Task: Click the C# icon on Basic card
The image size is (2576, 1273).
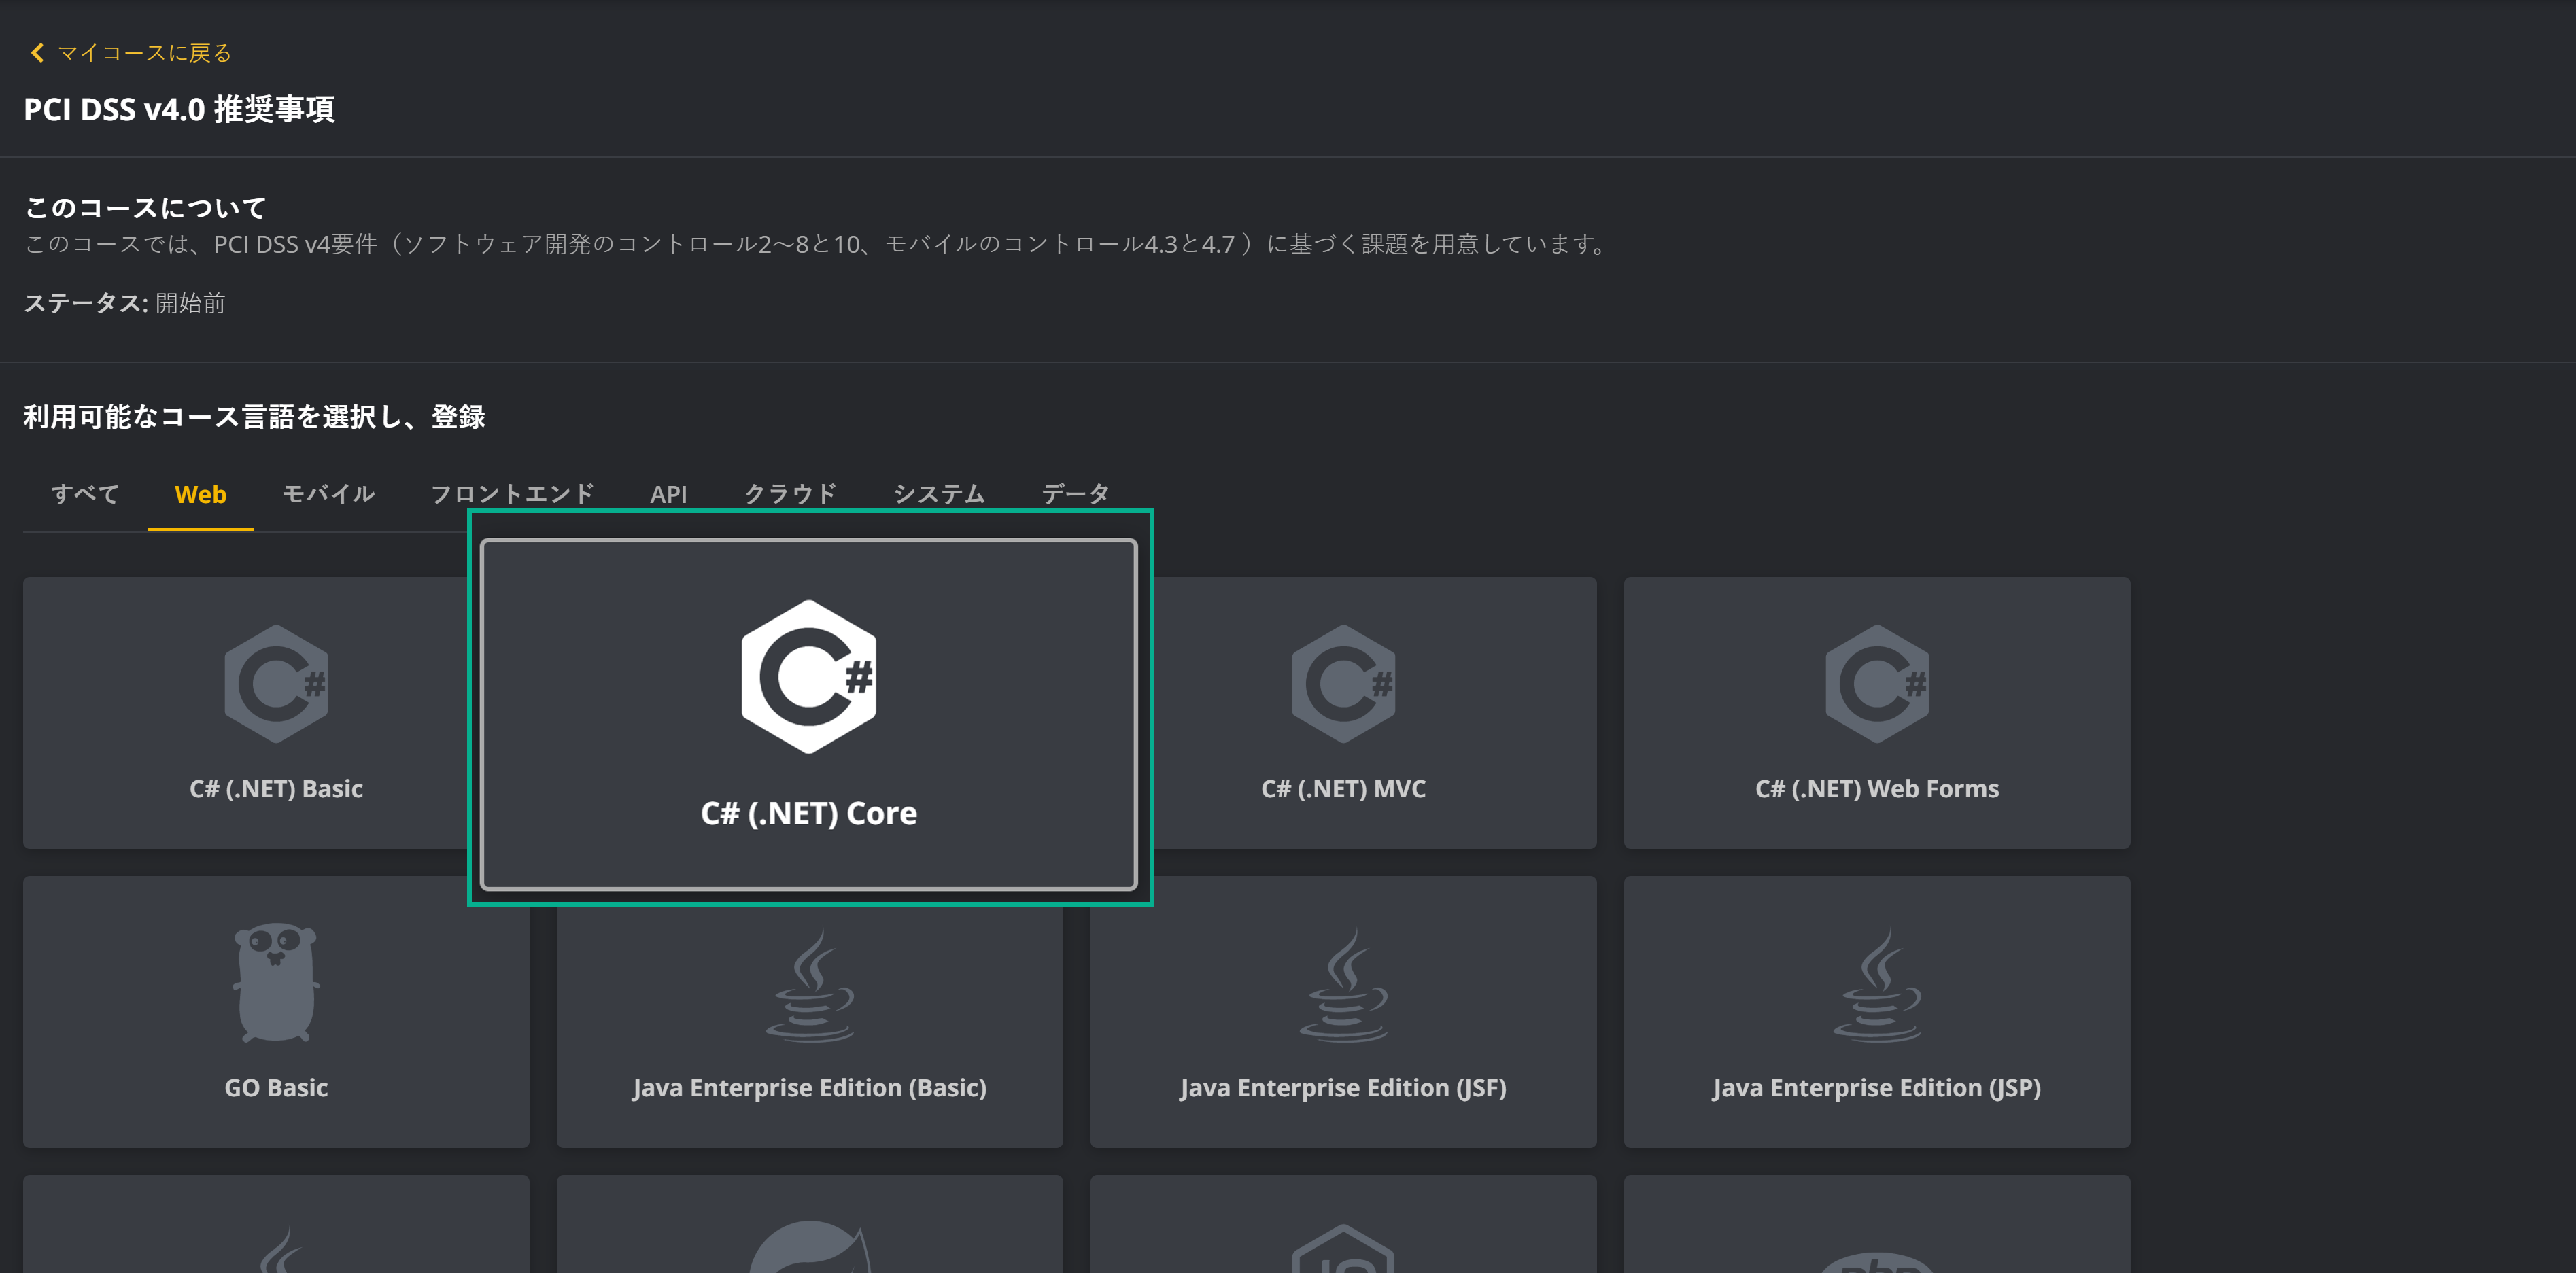Action: click(x=276, y=684)
